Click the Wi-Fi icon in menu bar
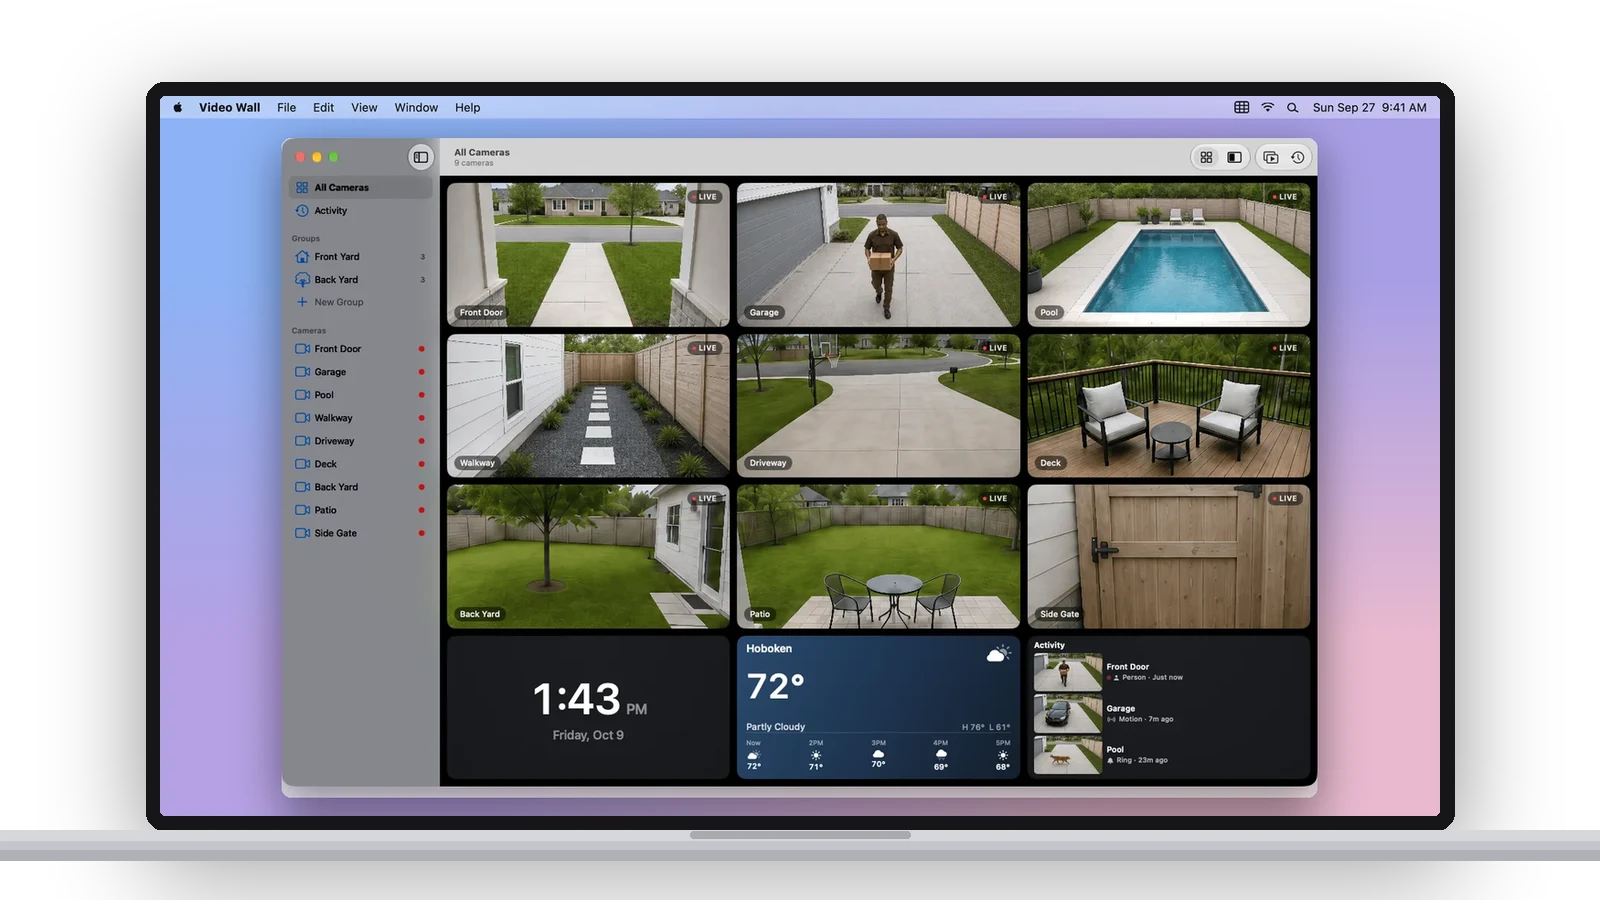 point(1268,107)
